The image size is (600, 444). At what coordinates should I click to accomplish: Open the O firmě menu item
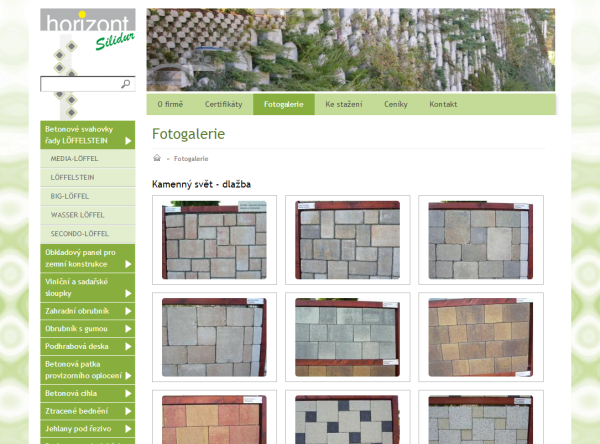pos(170,104)
